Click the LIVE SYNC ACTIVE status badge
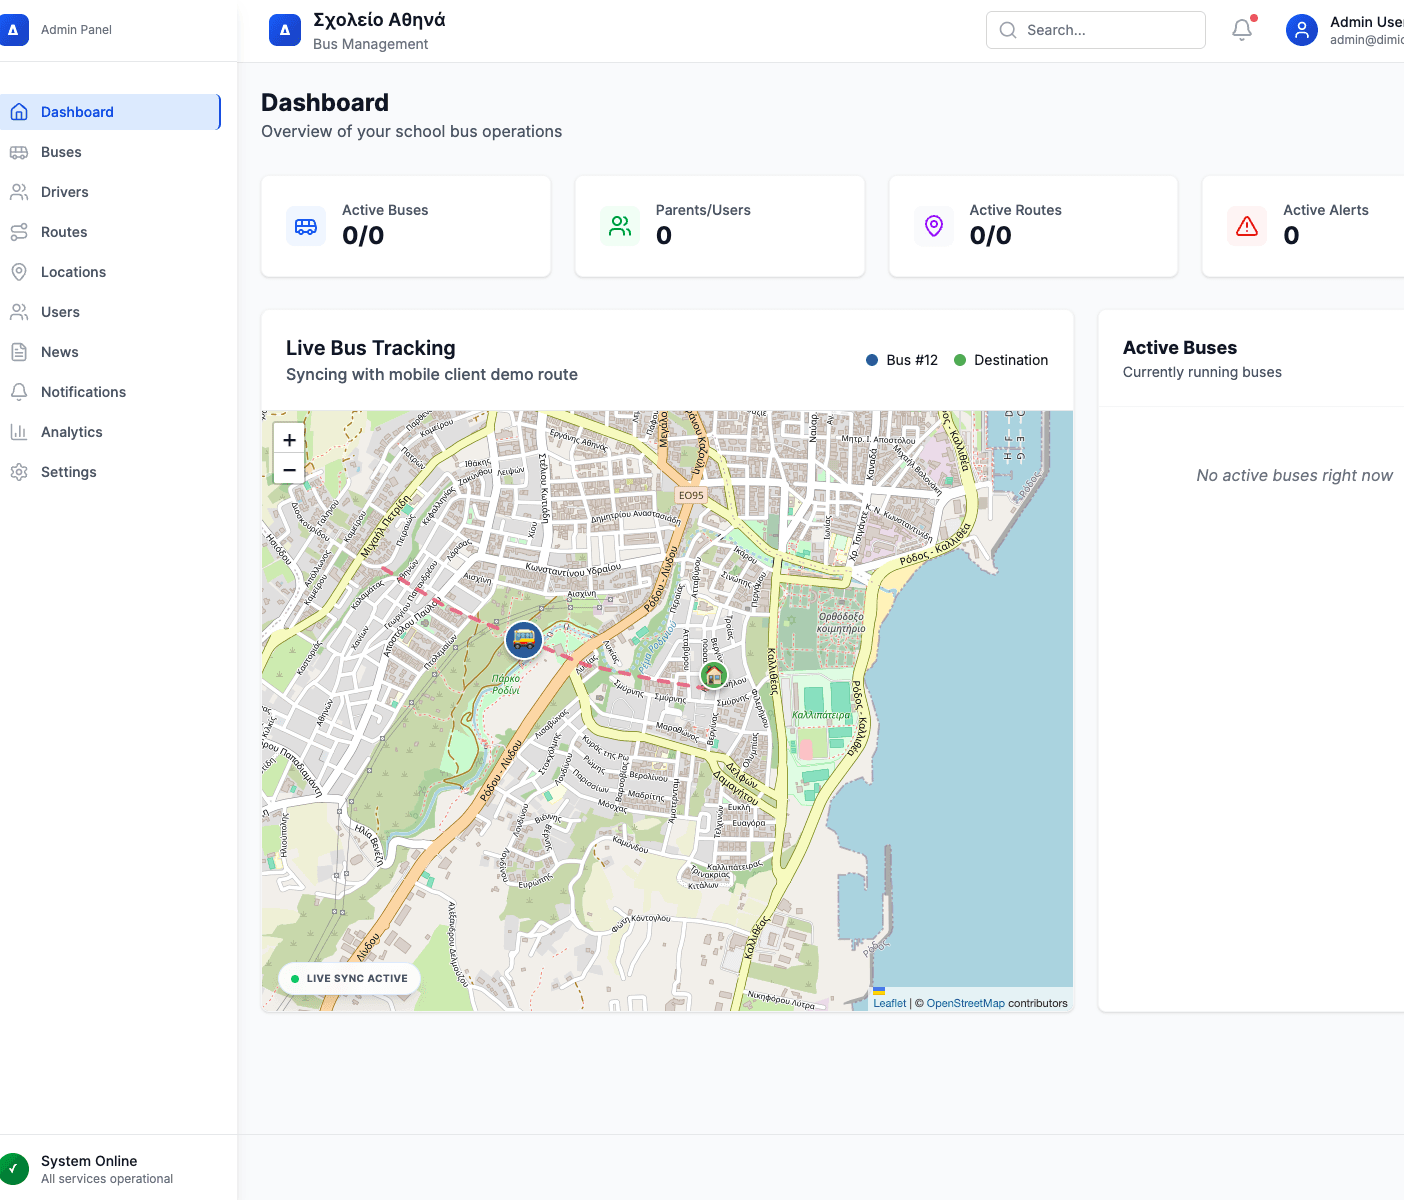Viewport: 1404px width, 1200px height. [x=348, y=978]
